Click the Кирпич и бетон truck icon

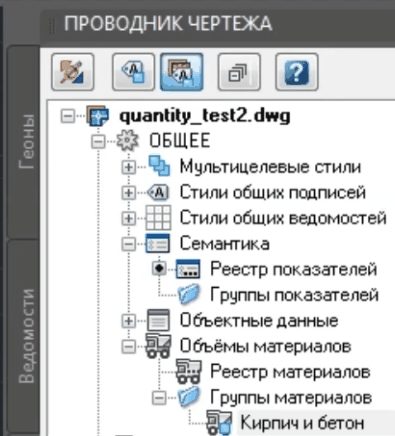click(219, 423)
